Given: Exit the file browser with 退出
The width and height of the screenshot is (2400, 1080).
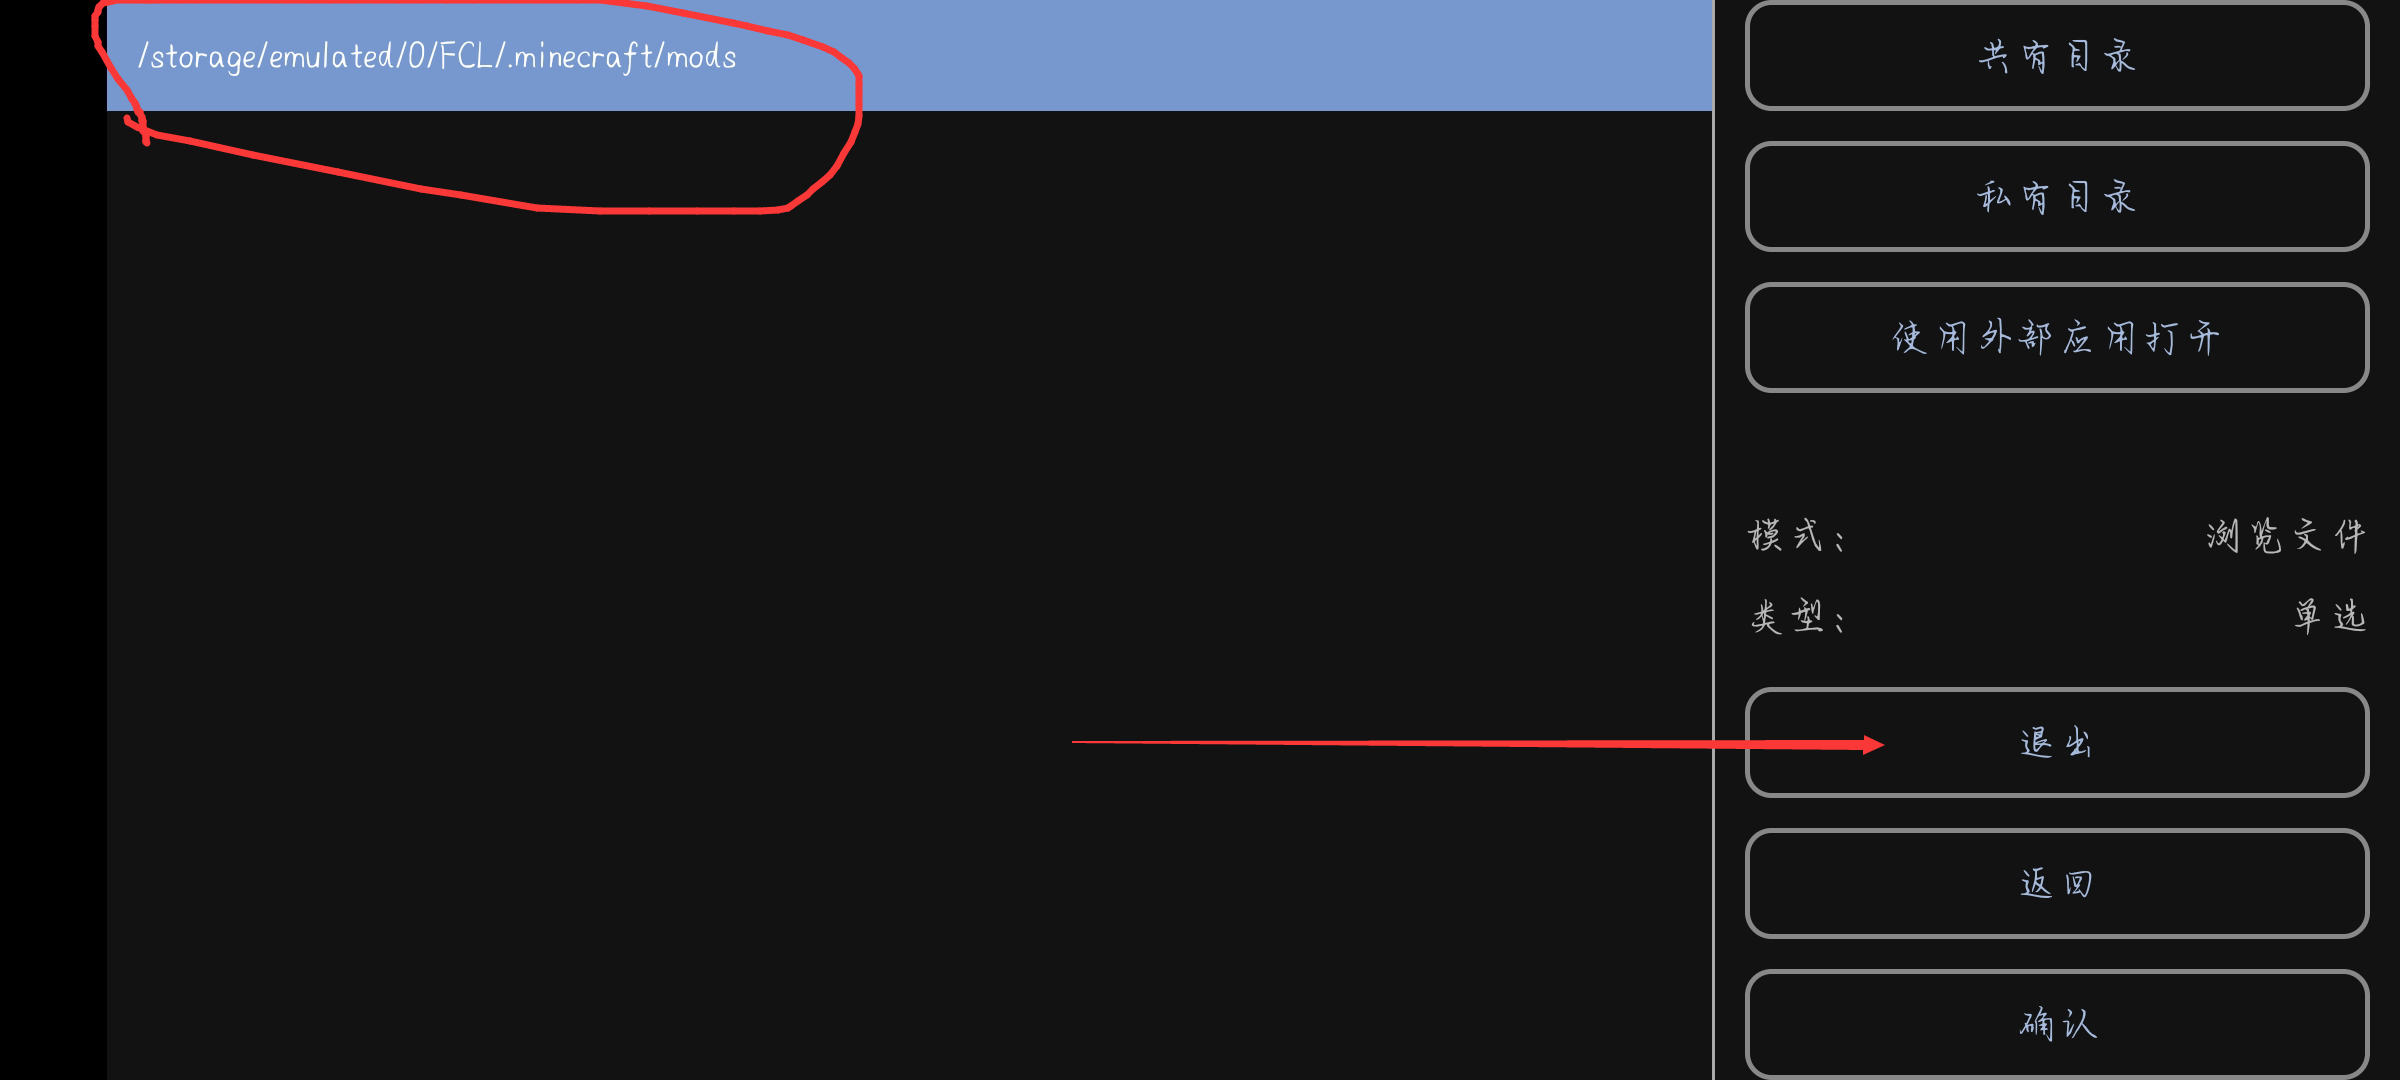Looking at the screenshot, I should pyautogui.click(x=2057, y=742).
